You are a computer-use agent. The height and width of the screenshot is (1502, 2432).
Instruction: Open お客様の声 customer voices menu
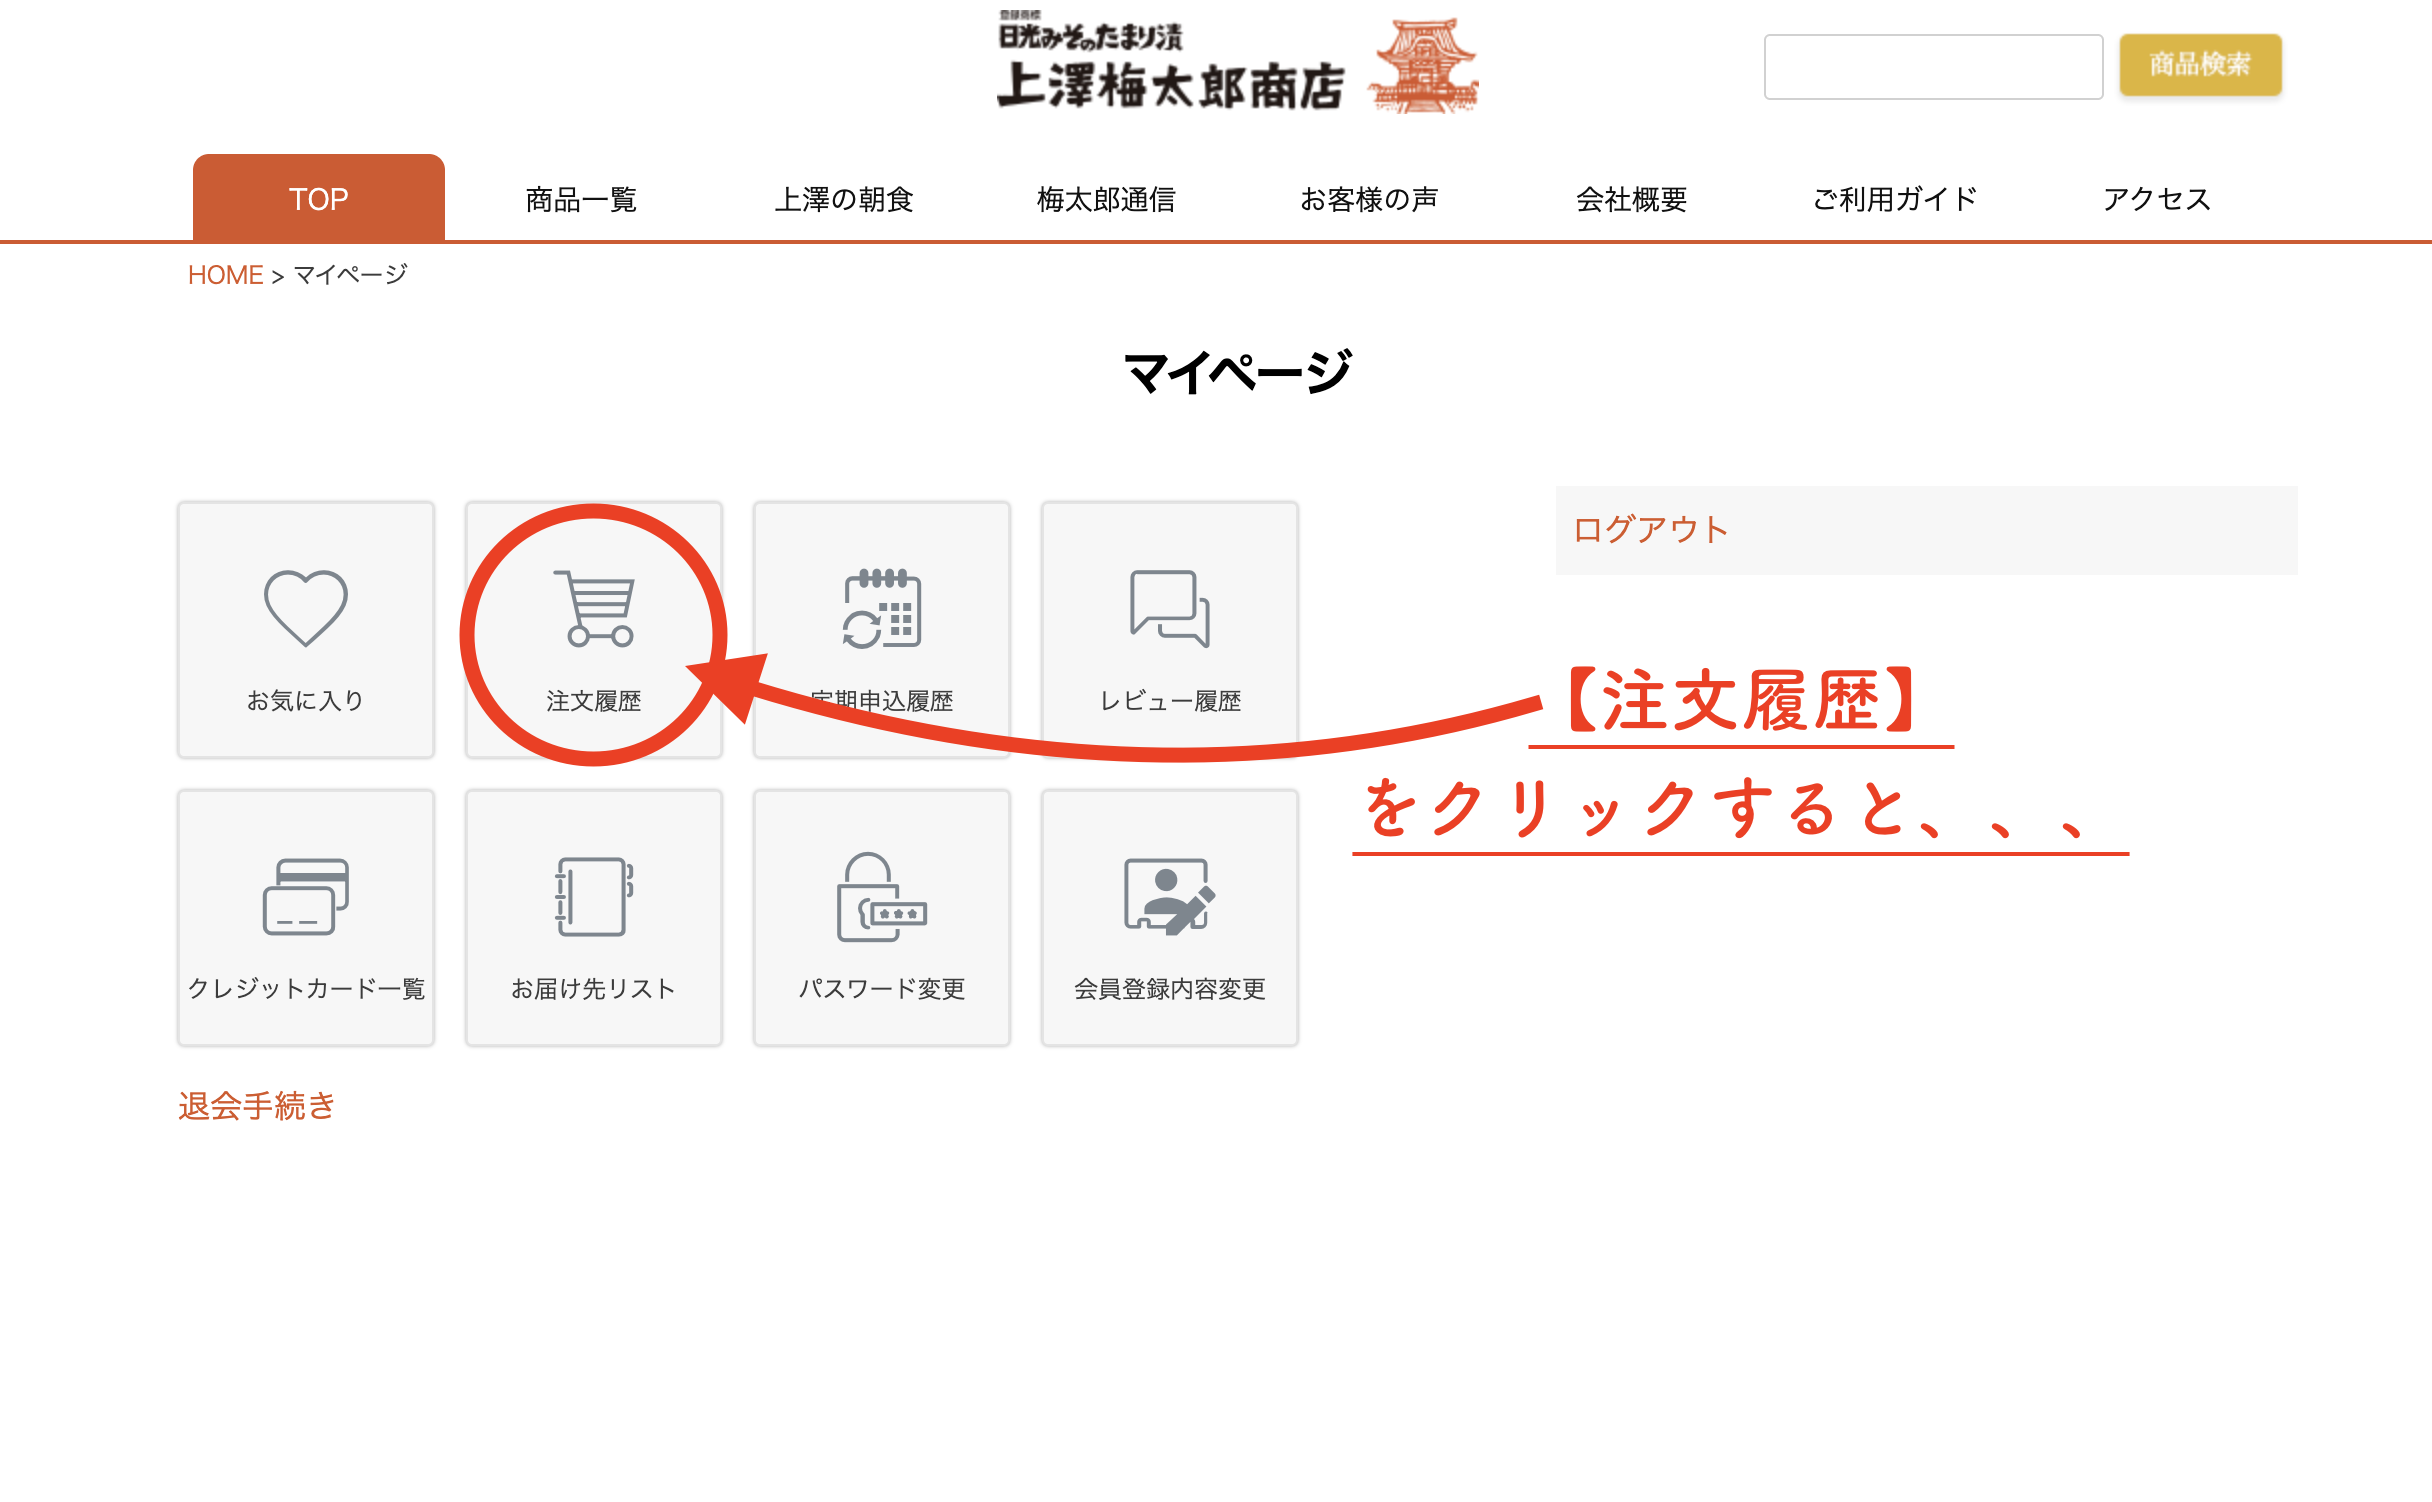tap(1368, 199)
